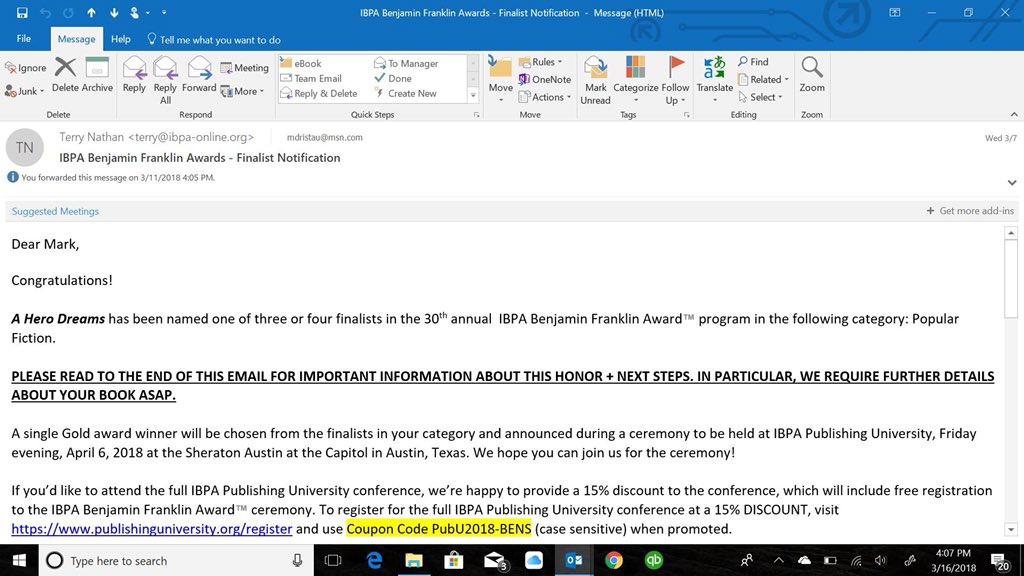
Task: Open the Categorize color menu
Action: click(x=635, y=80)
